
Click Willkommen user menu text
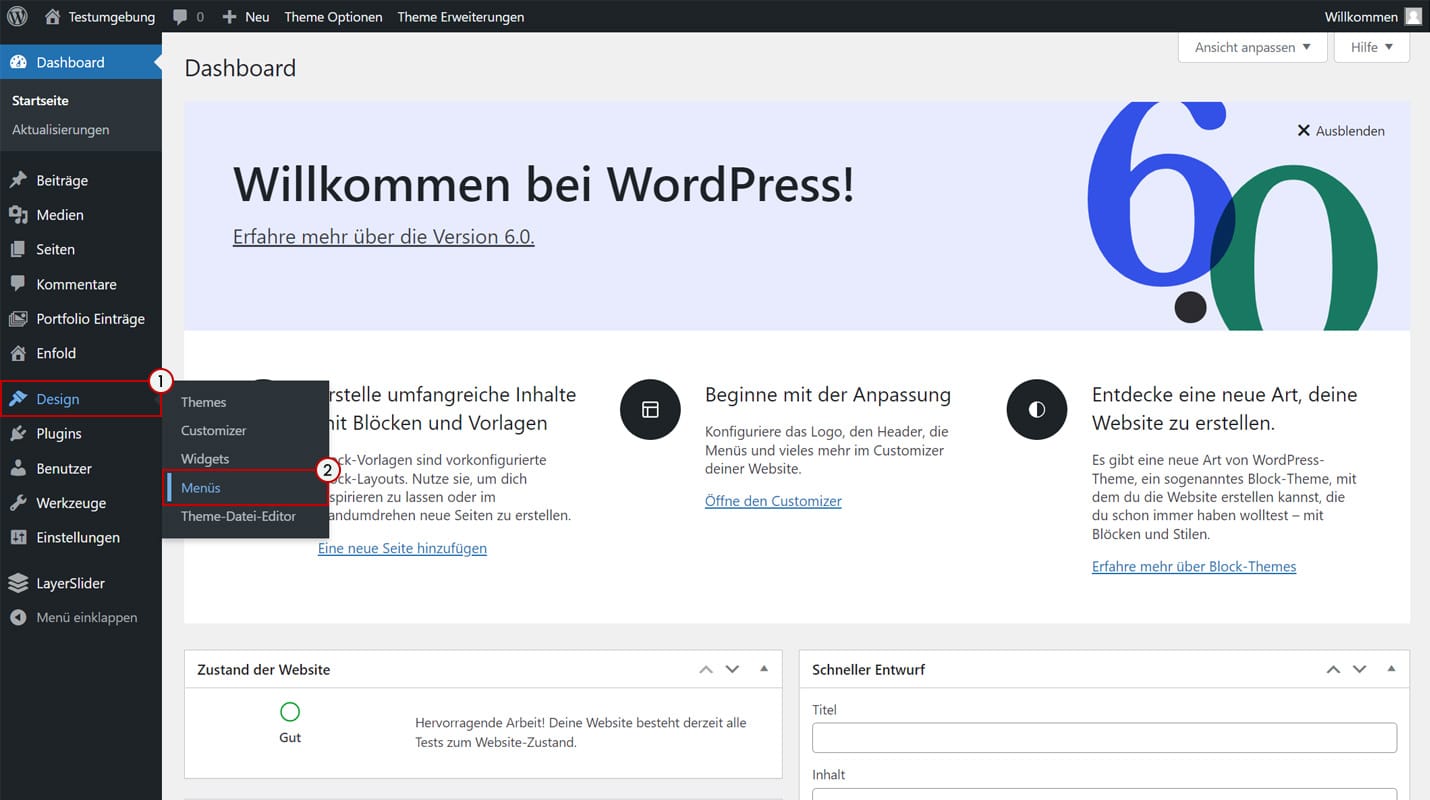tap(1361, 17)
